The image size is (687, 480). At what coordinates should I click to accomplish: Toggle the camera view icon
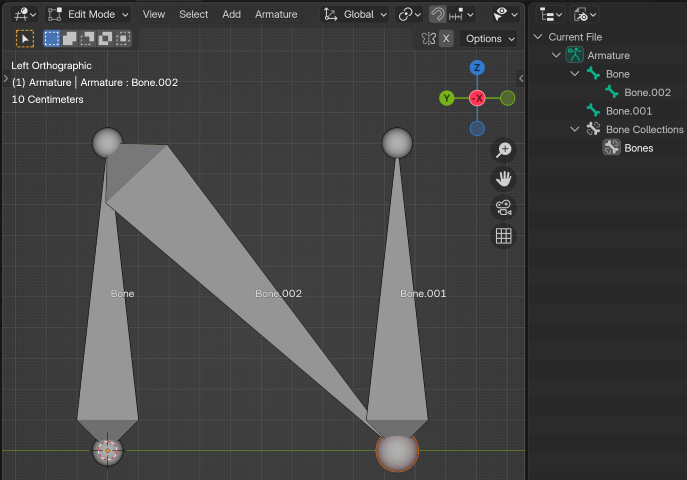tap(503, 208)
